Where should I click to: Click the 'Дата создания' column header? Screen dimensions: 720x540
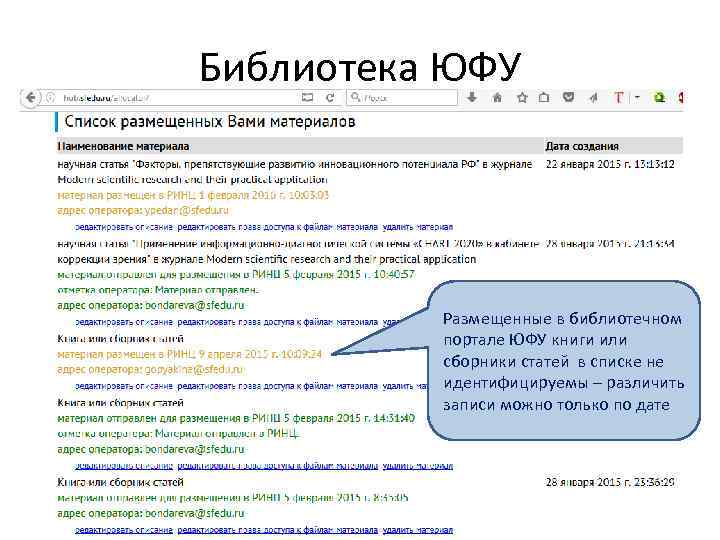pos(582,146)
